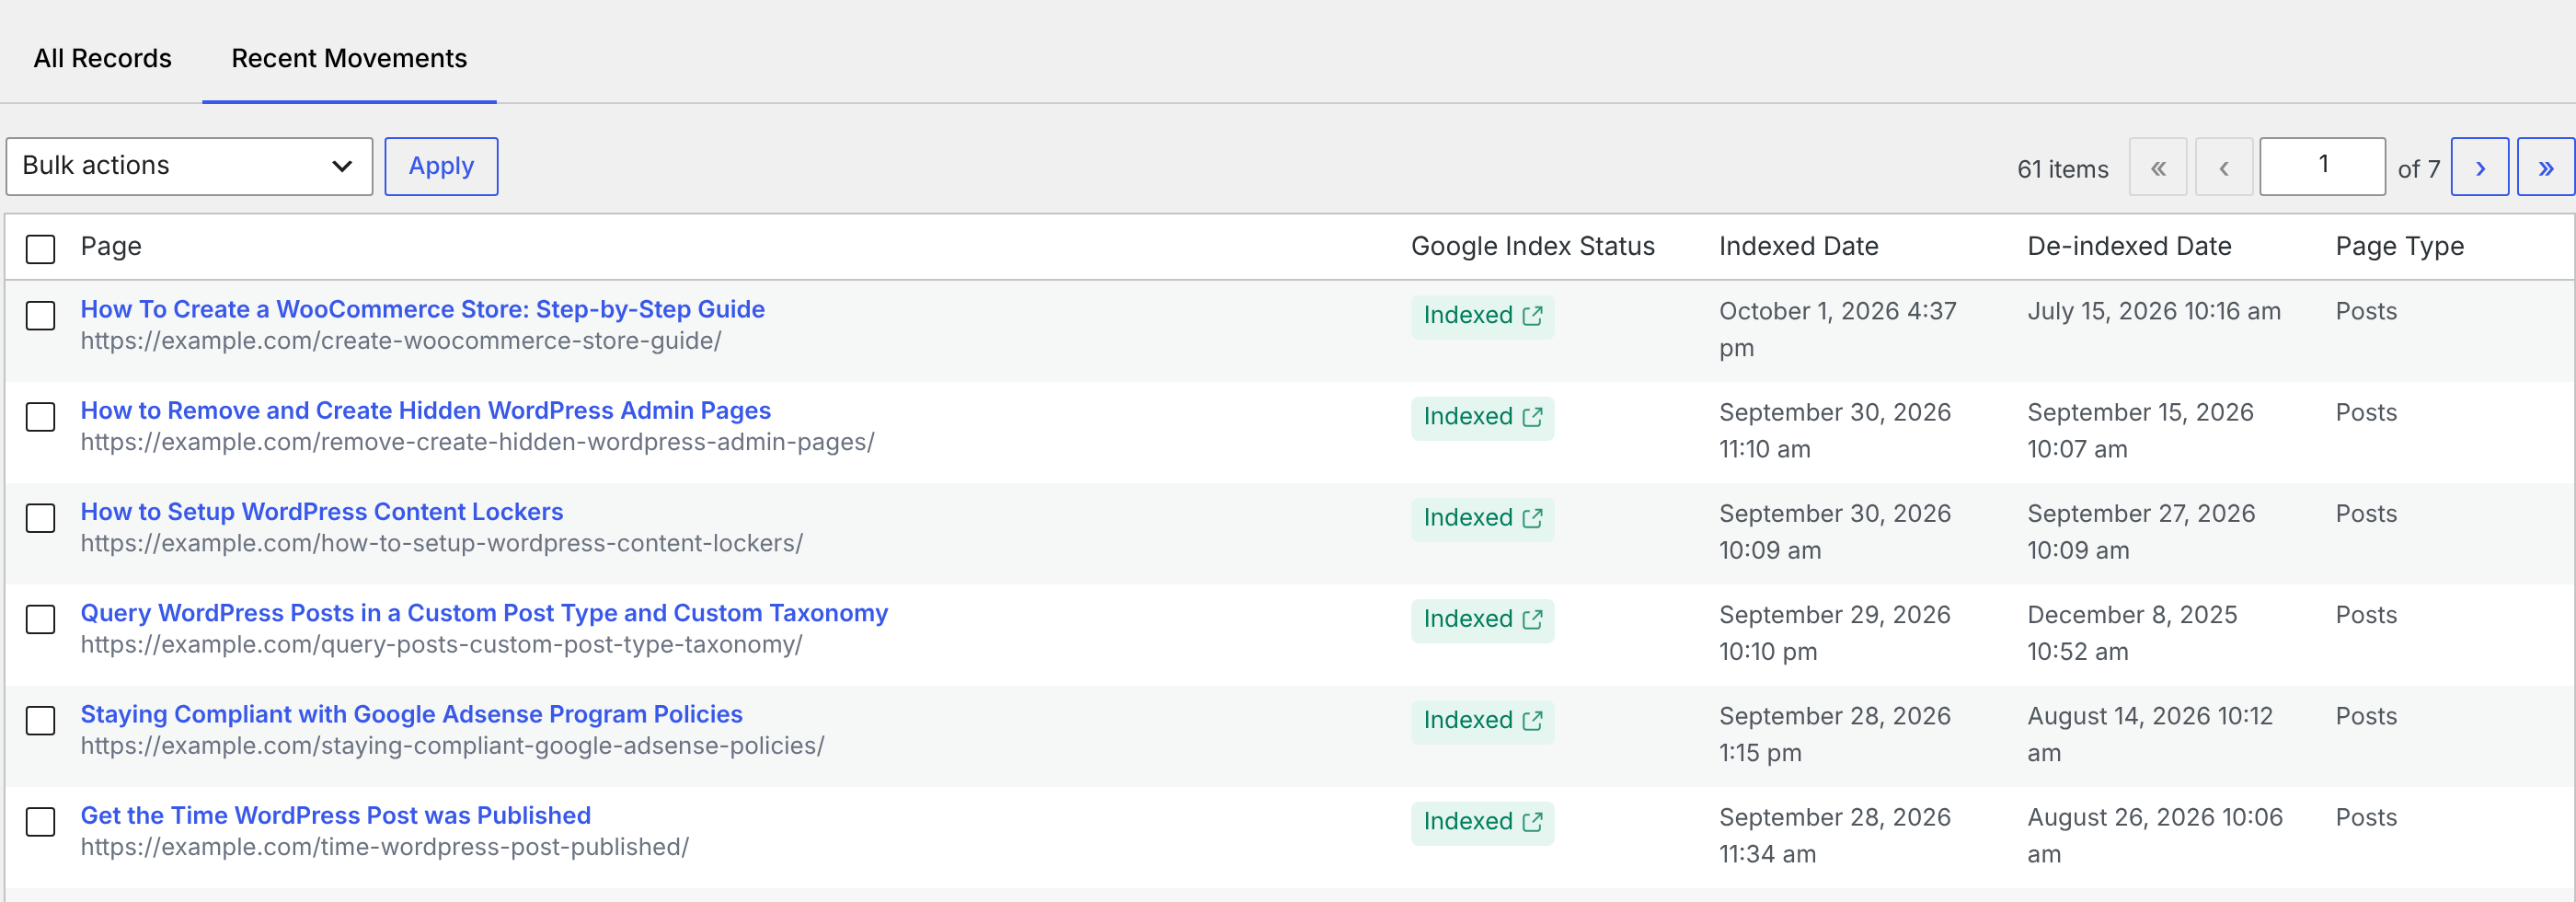Click the Page Type column header
The width and height of the screenshot is (2576, 902).
point(2399,246)
